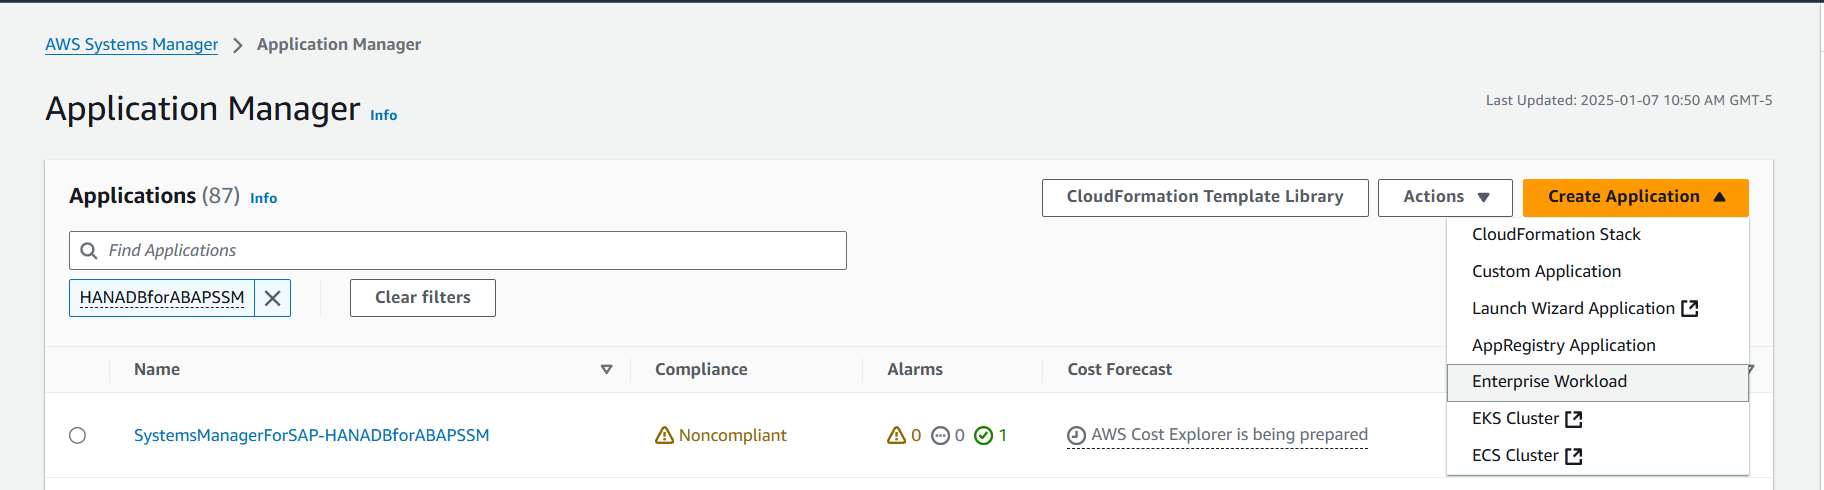Click Launch Wizard external link icon
This screenshot has width=1824, height=490.
1690,308
